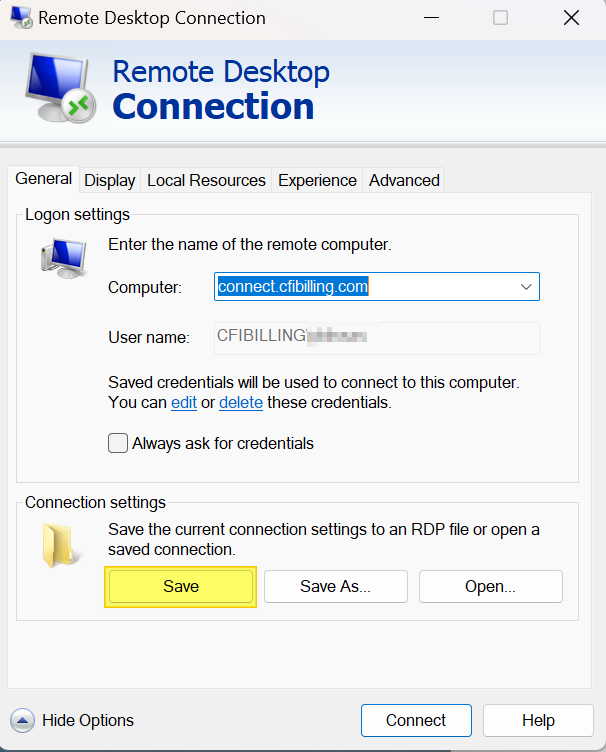Click the Hide Options arrow icon
Viewport: 606px width, 752px height.
(22, 720)
